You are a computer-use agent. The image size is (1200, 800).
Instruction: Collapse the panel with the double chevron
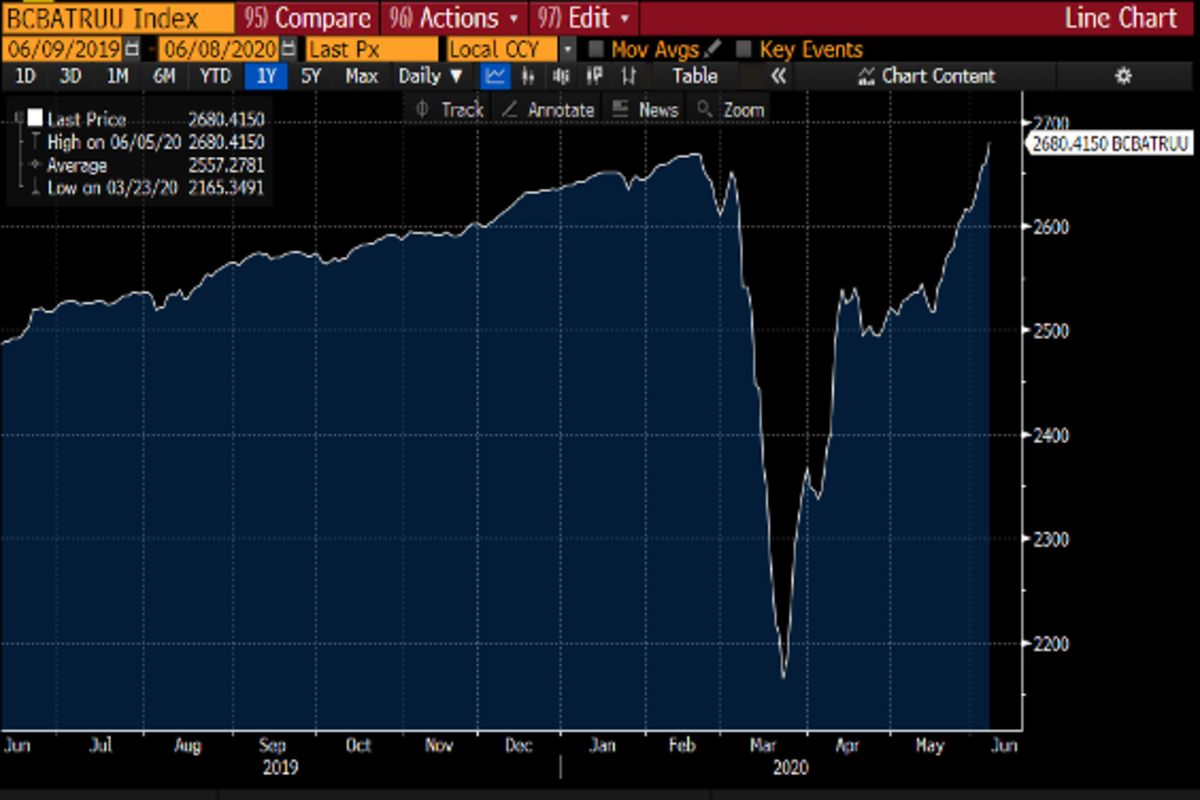778,76
